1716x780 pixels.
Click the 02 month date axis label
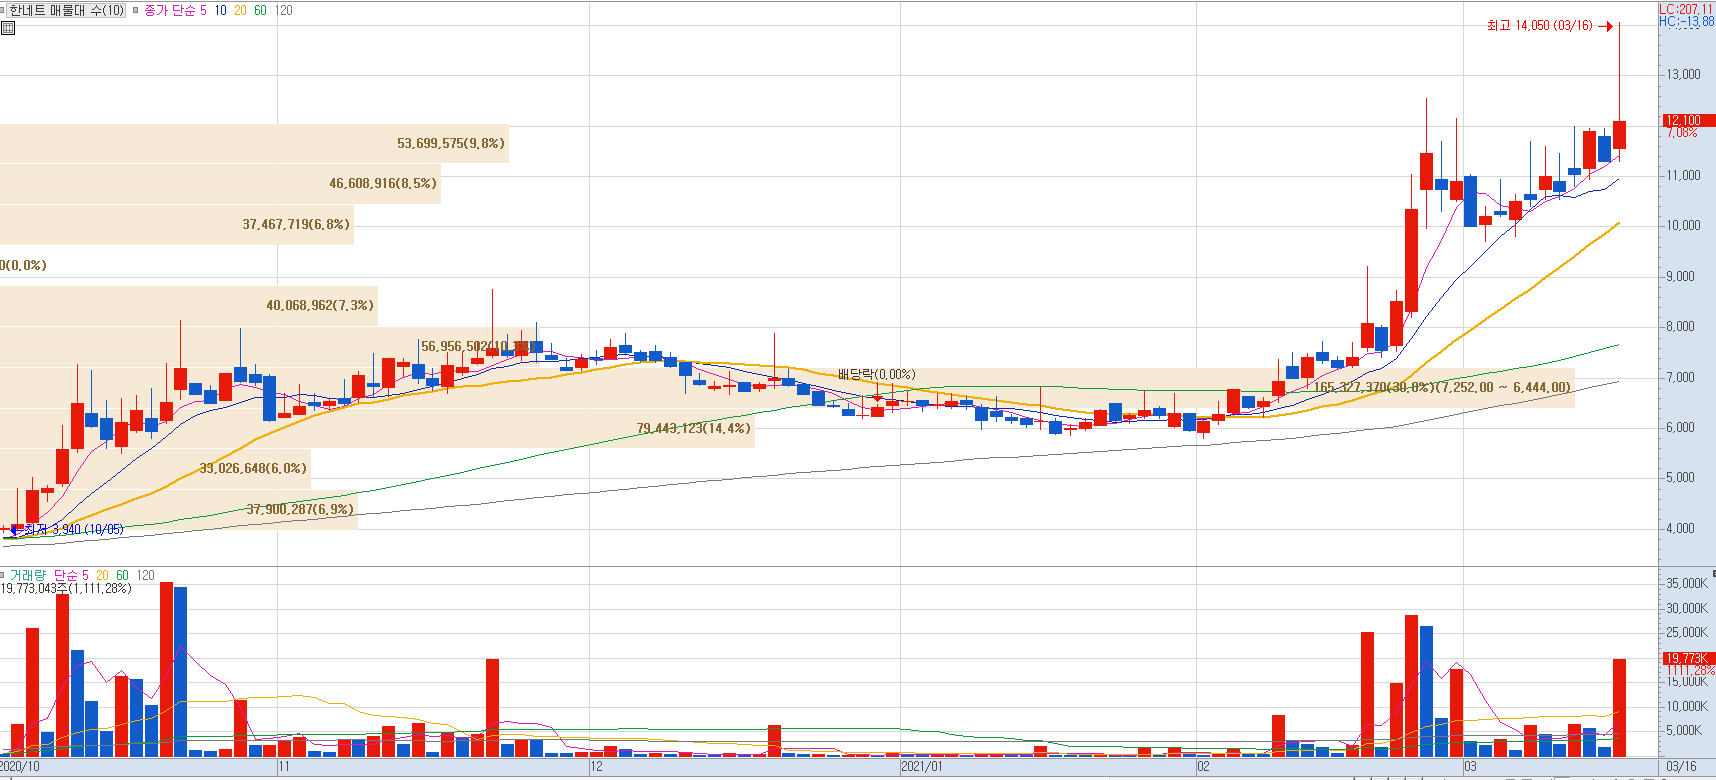[1203, 767]
